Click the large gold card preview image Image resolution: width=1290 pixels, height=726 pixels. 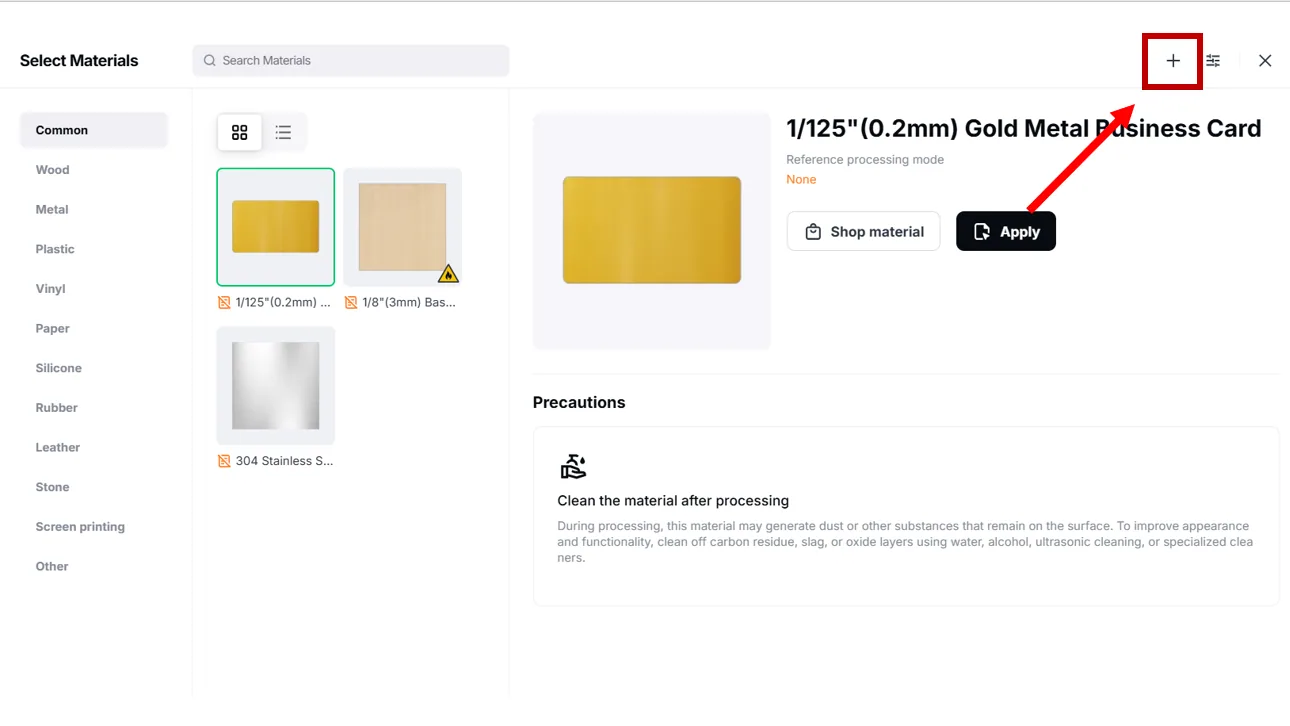(652, 230)
